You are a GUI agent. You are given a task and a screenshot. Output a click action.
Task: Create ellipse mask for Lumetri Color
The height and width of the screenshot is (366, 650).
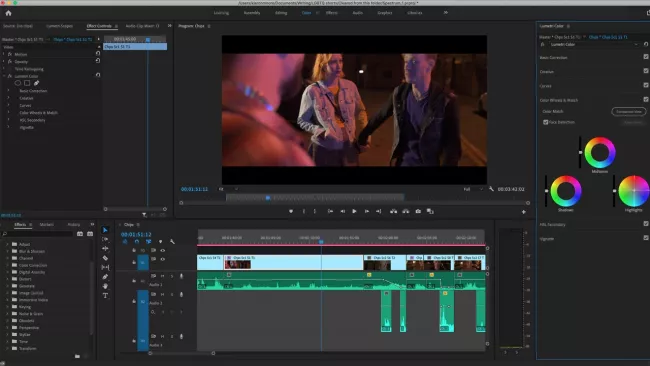(x=18, y=83)
